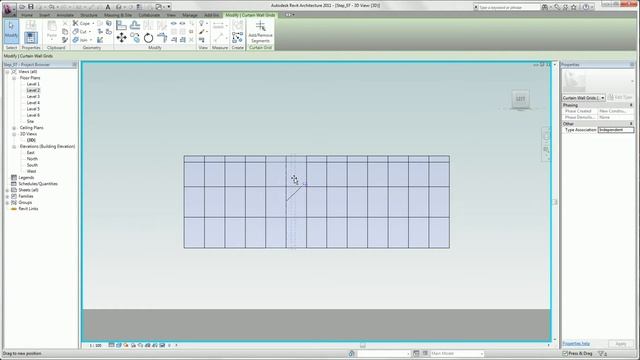Collapse the Phasing section in Properties
The width and height of the screenshot is (640, 360).
tap(631, 105)
